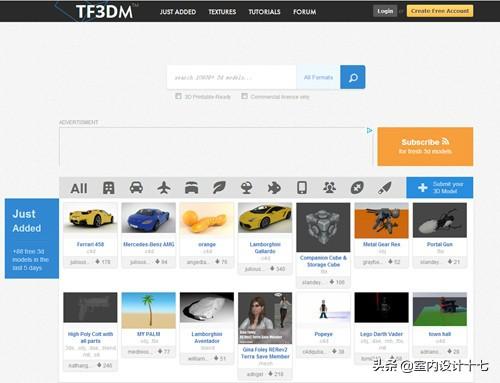Viewport: 500px width, 383px height.
Task: Open yellow Lamborghini Gallardo thumbnail
Action: click(265, 218)
